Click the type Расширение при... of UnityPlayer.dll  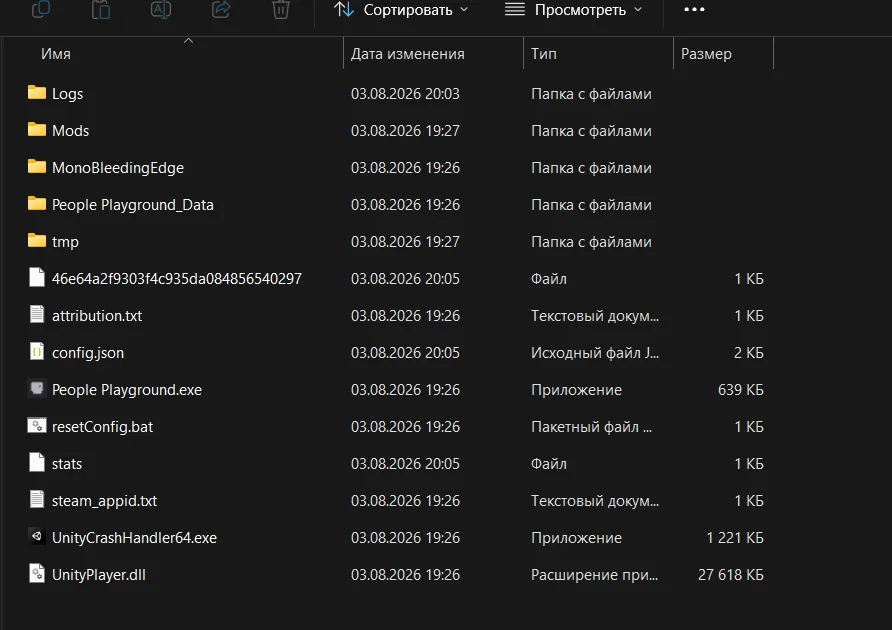click(x=594, y=575)
